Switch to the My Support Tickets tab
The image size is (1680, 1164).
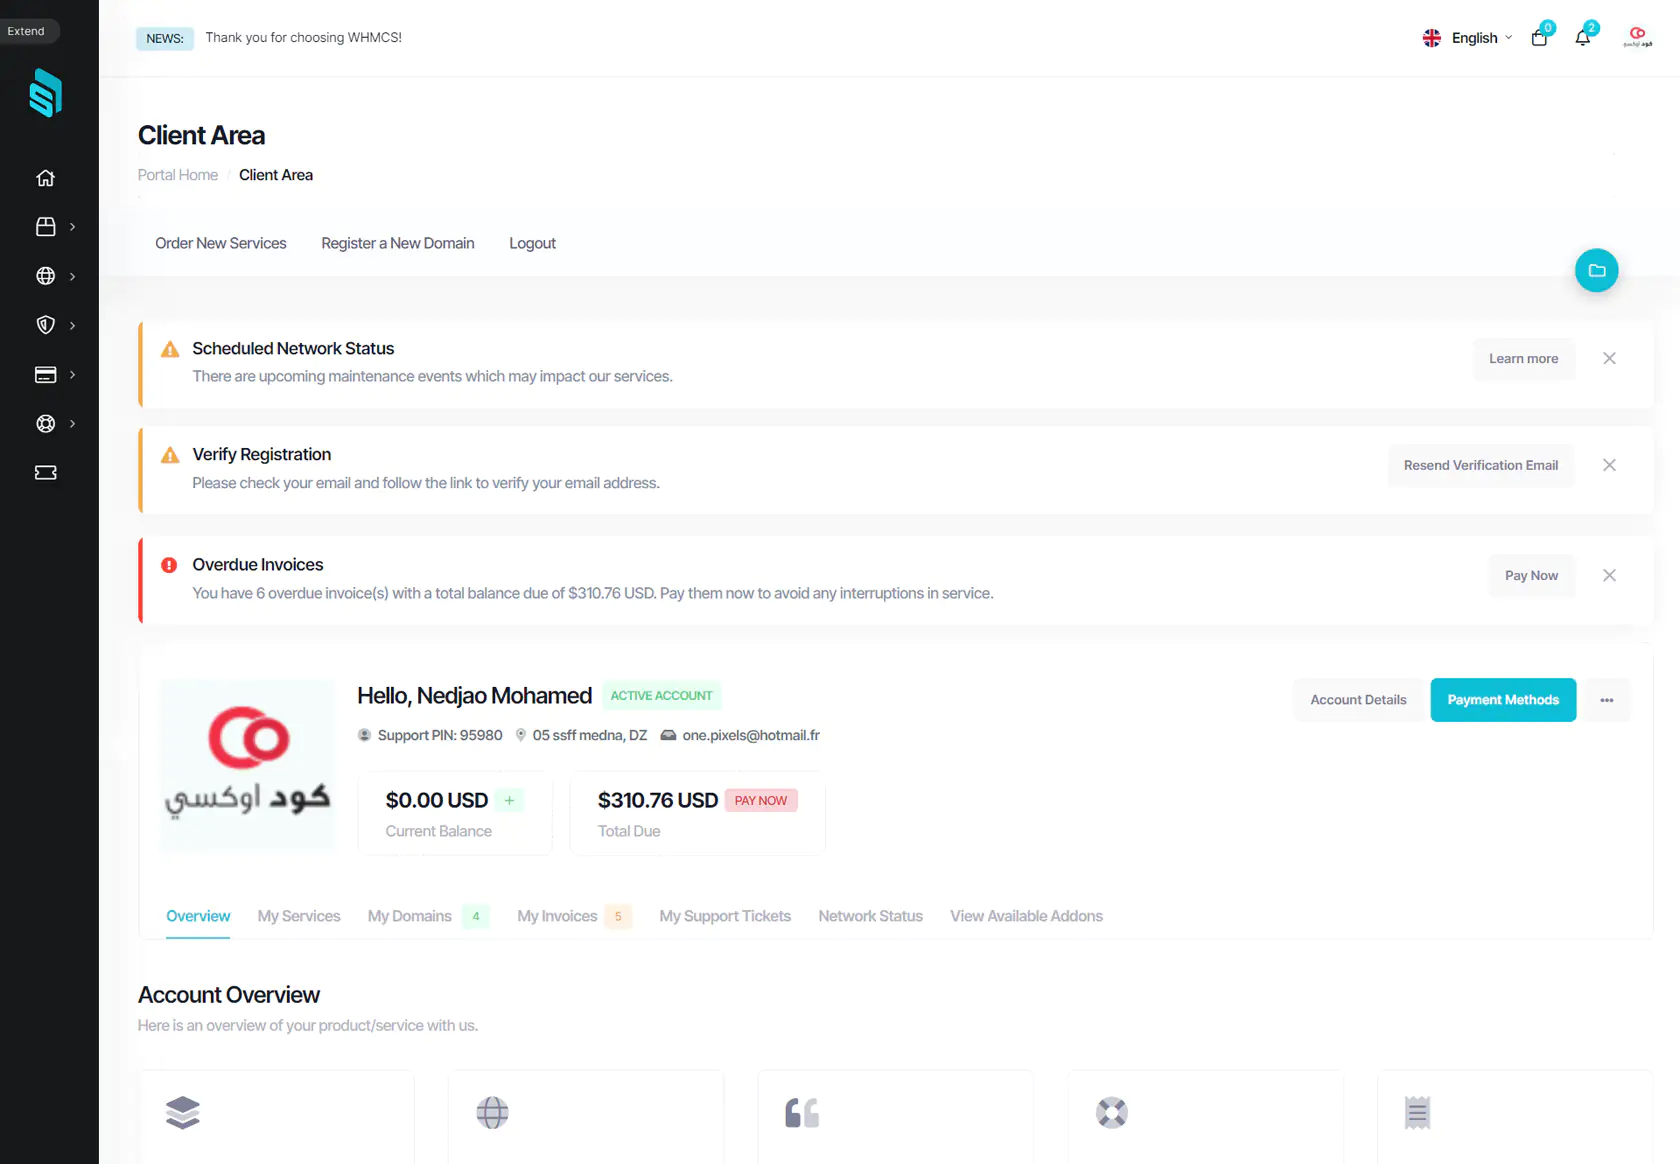725,916
